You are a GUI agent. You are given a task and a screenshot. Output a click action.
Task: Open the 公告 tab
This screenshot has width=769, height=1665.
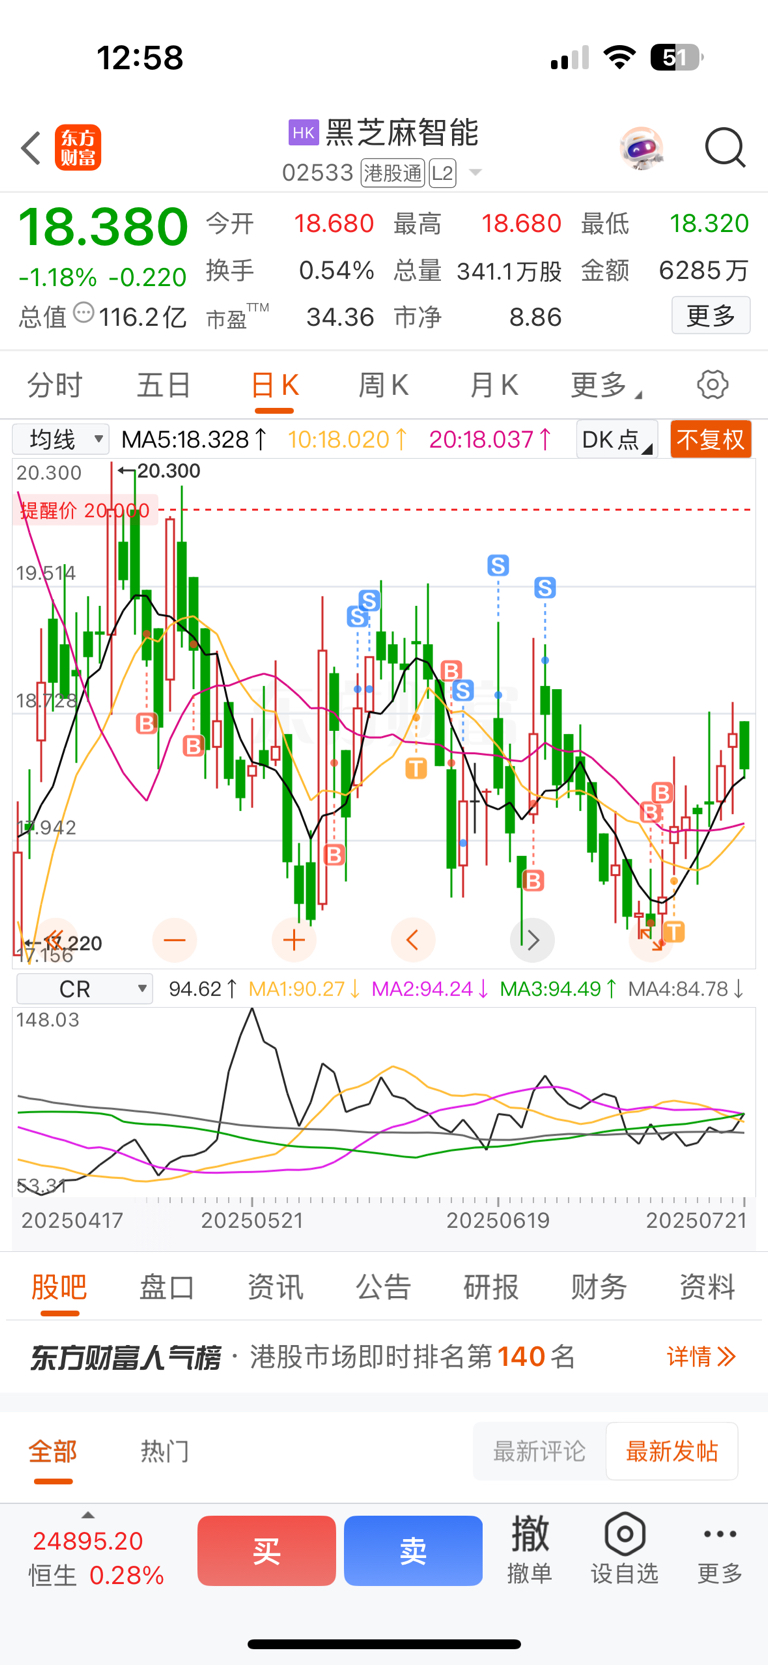(383, 1287)
